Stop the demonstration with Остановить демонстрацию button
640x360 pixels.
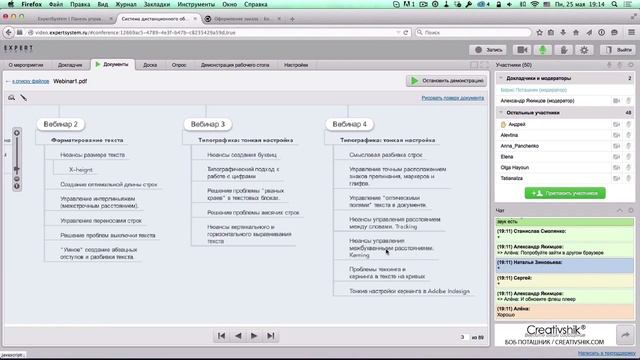coord(446,81)
